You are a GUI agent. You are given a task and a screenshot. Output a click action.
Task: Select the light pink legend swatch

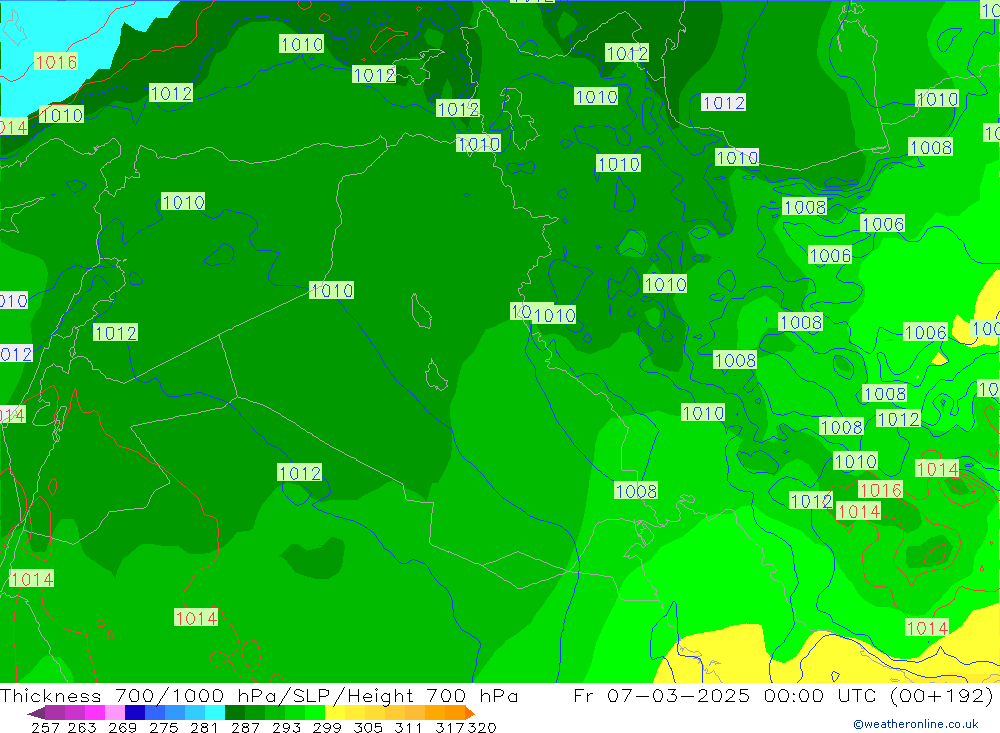click(115, 713)
